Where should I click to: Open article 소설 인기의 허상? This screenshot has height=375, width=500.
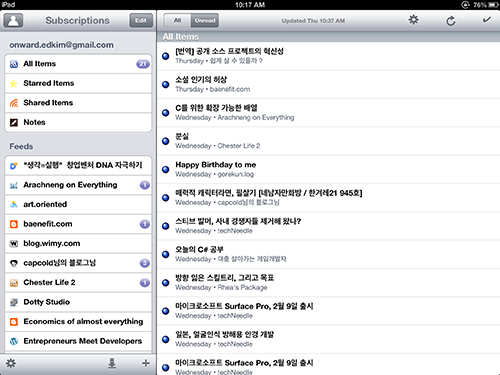coord(328,84)
